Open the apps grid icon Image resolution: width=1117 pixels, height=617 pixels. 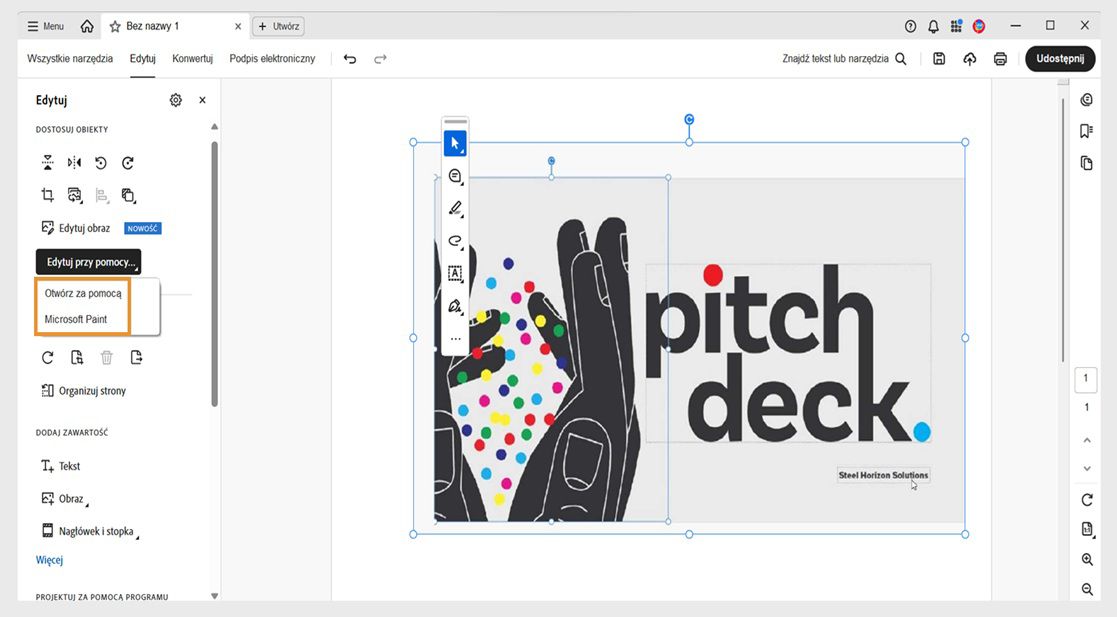tap(956, 26)
